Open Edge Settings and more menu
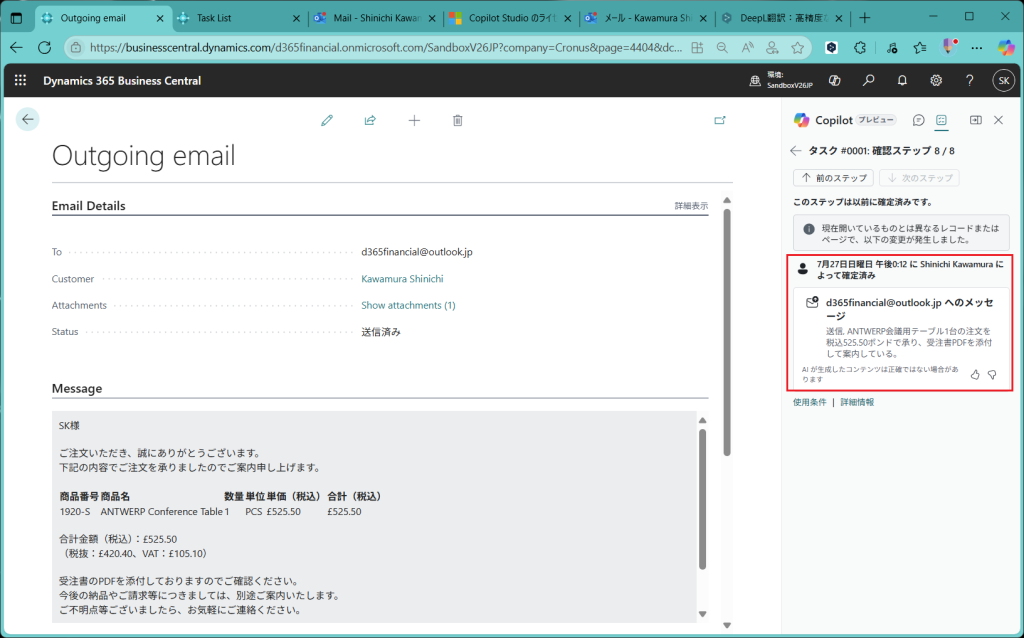 coord(976,48)
